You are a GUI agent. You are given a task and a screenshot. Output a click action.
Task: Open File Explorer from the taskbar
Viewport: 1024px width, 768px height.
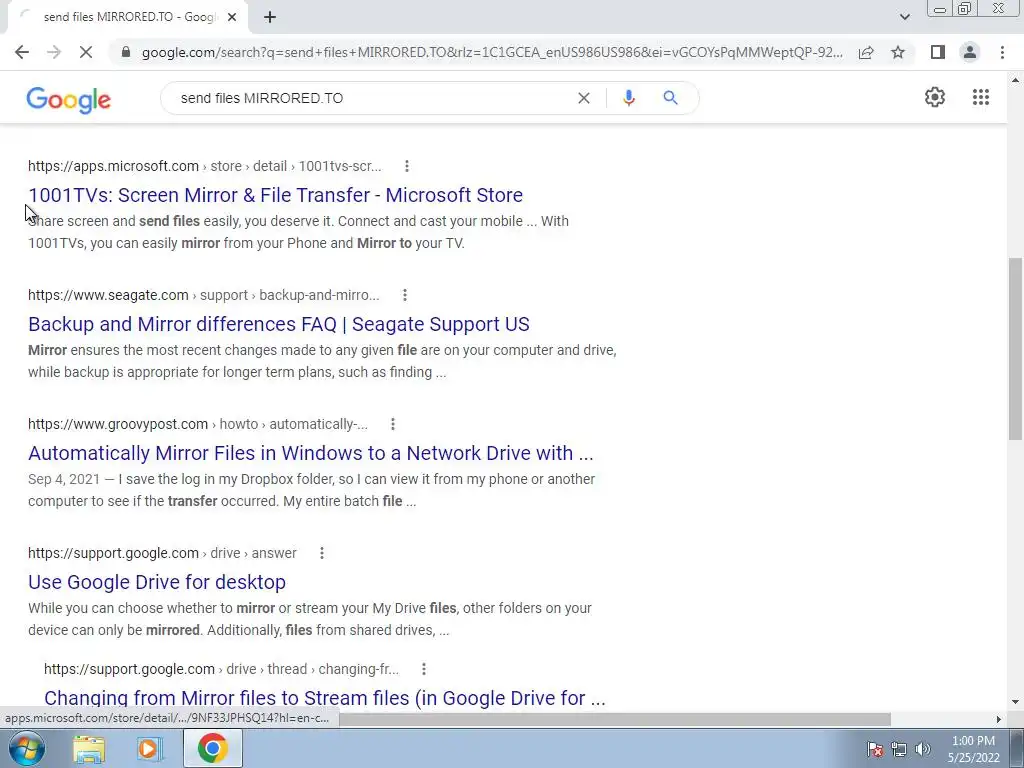coord(89,749)
